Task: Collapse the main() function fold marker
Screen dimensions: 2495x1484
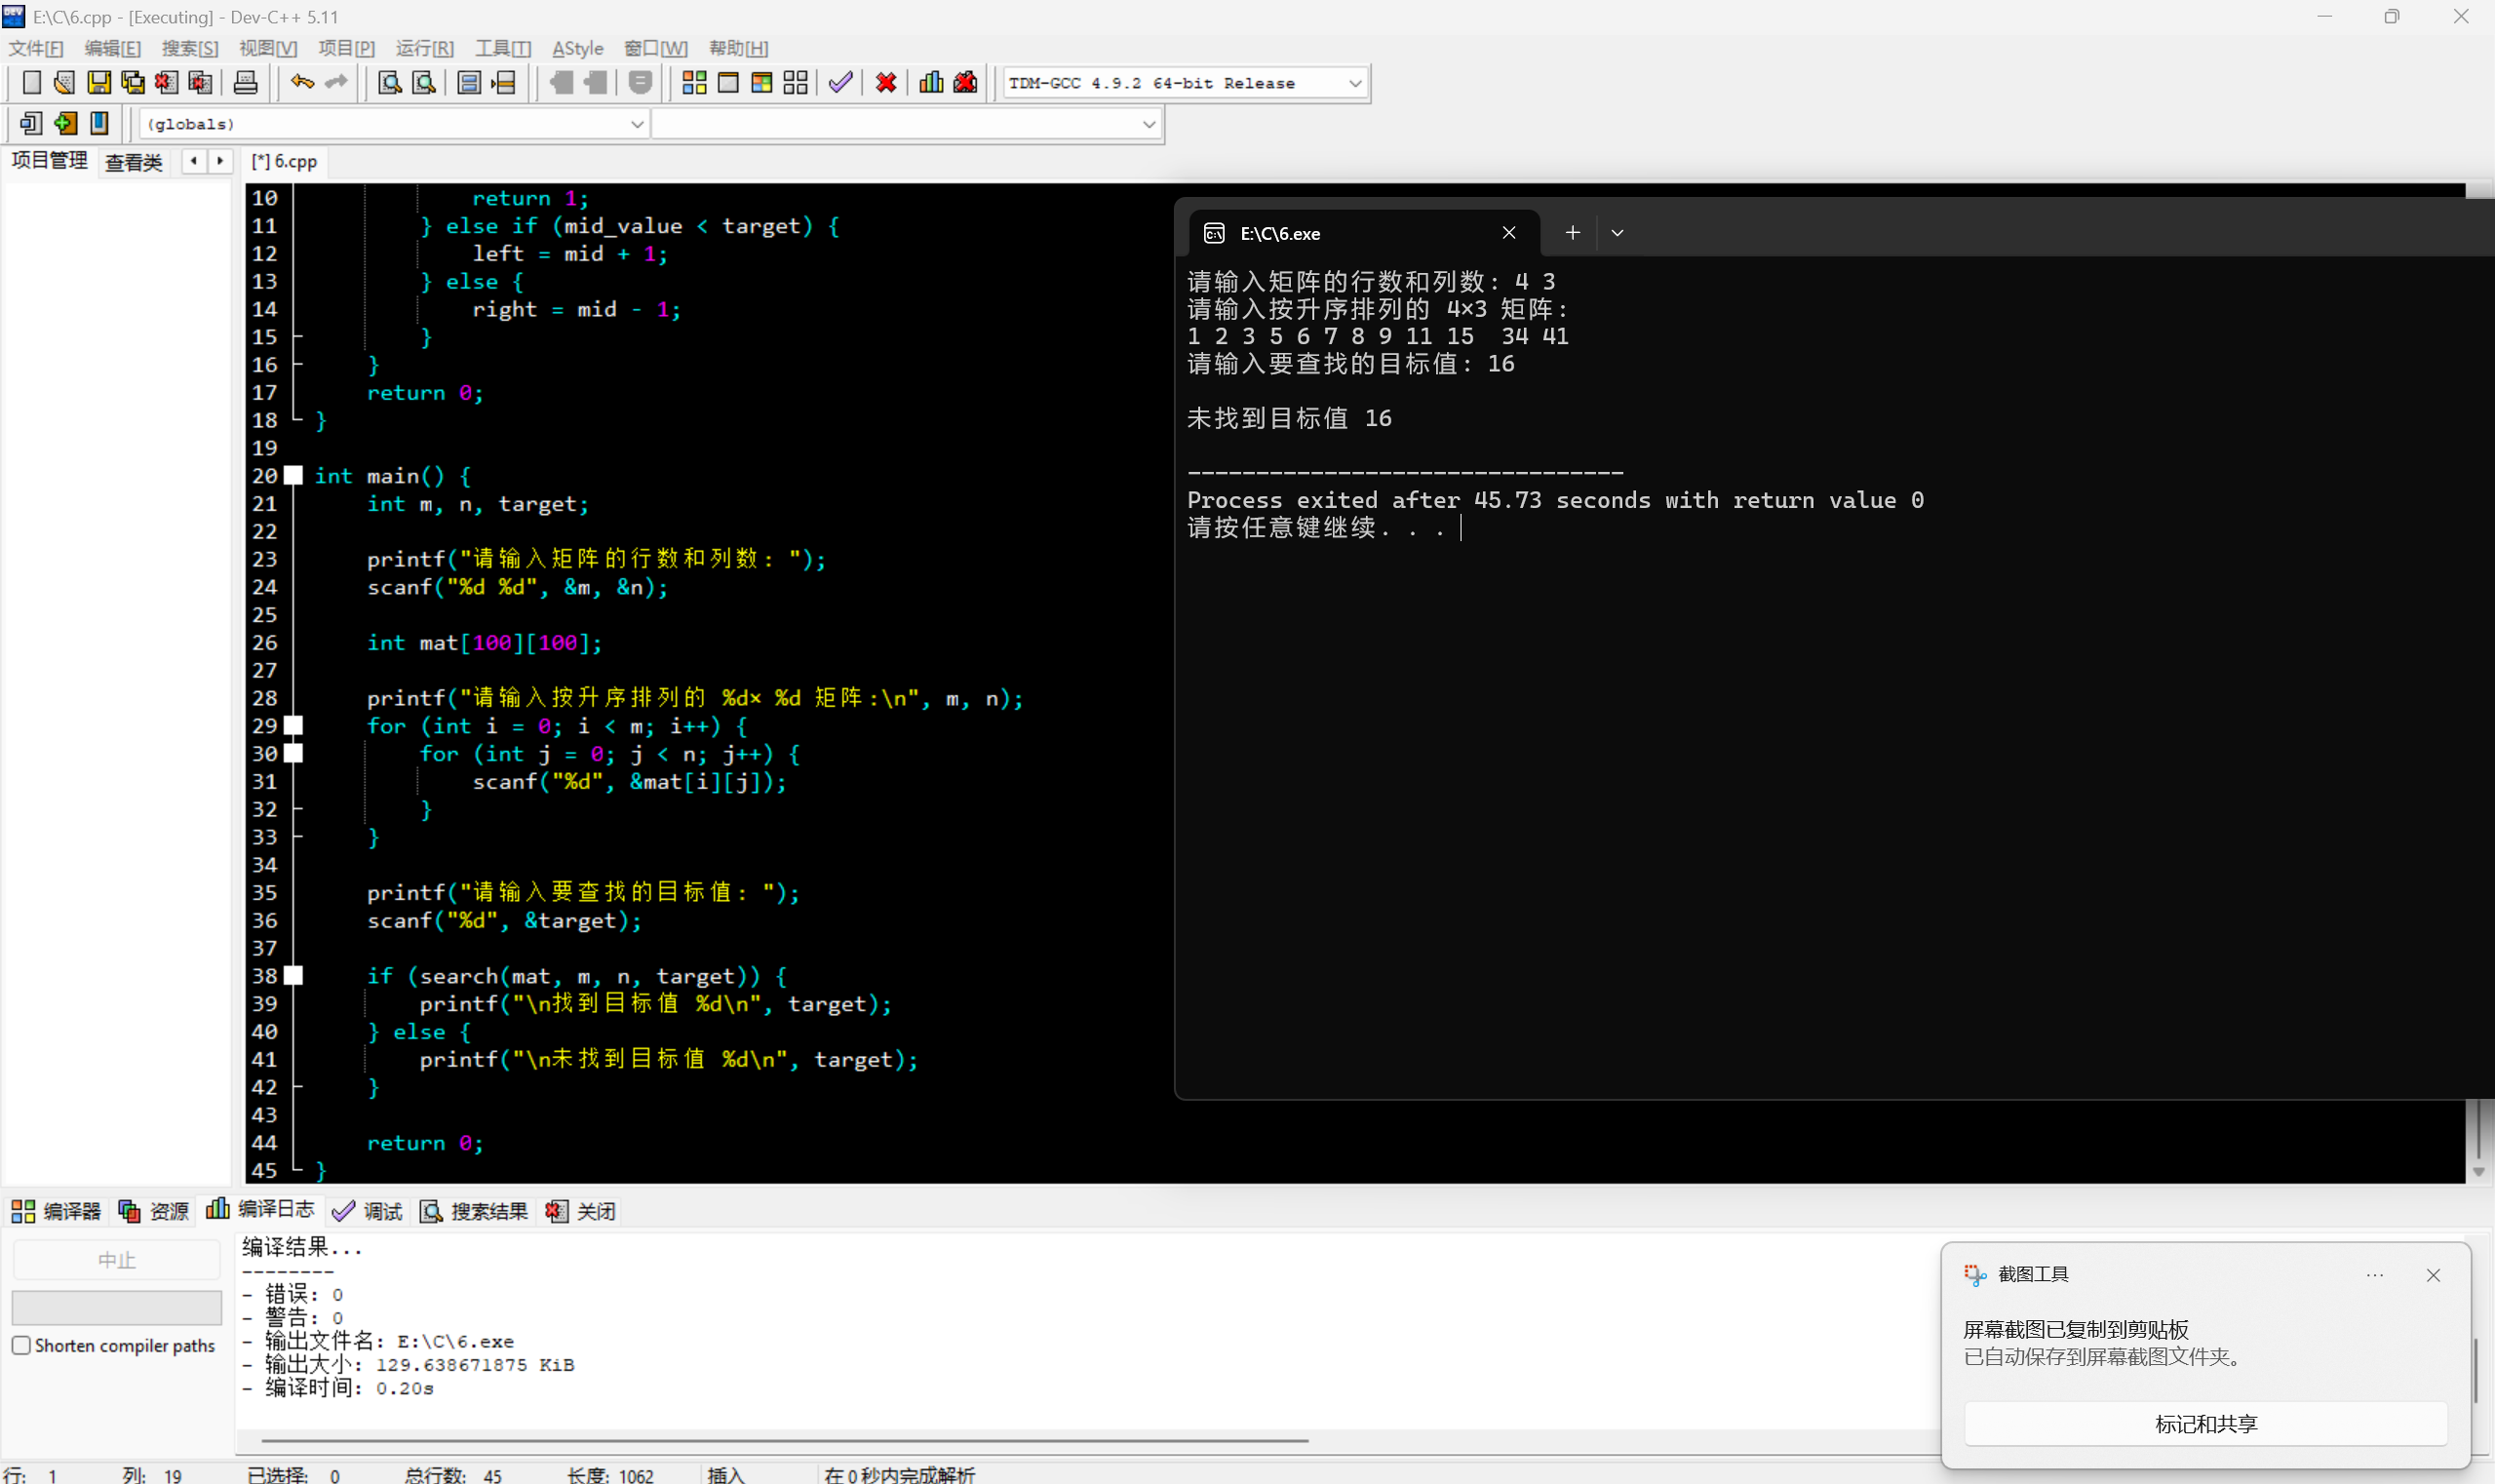Action: [x=294, y=476]
